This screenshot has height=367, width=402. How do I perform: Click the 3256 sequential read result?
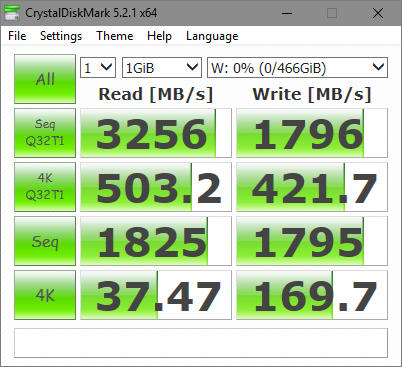tap(156, 133)
